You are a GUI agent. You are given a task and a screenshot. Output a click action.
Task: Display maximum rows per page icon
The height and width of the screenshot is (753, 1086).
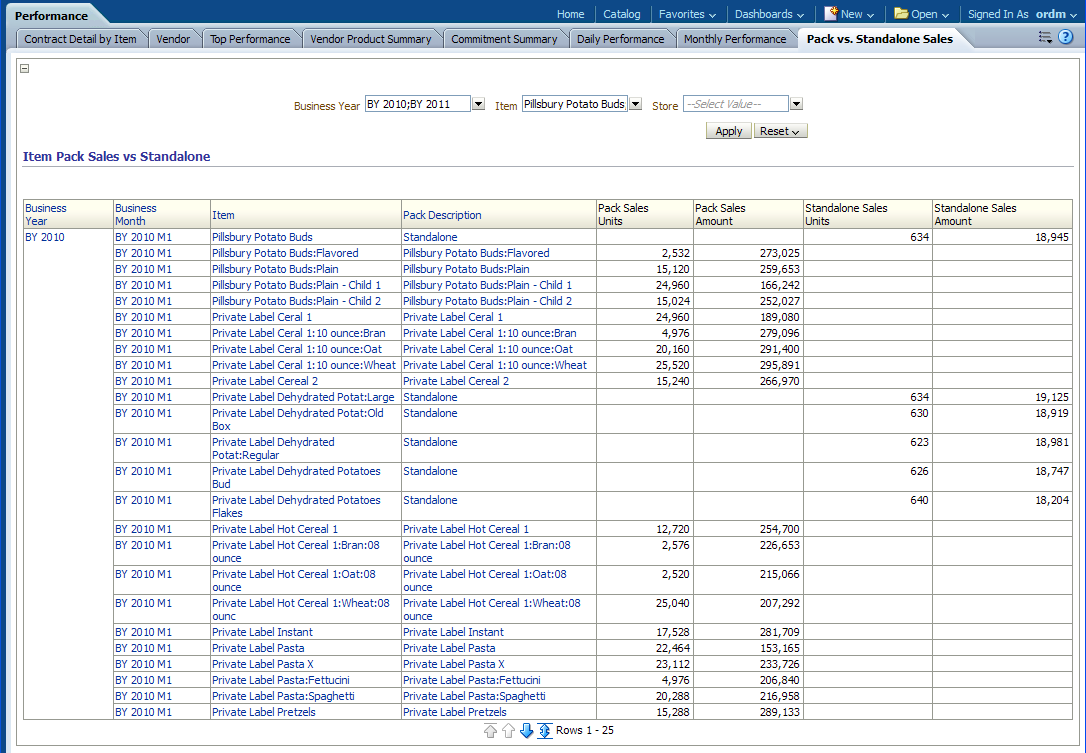click(545, 731)
